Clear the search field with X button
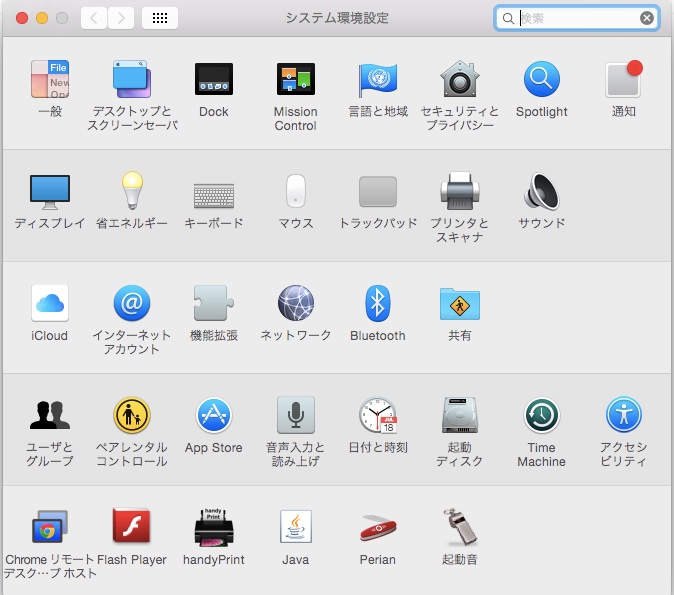The image size is (674, 595). 647,18
